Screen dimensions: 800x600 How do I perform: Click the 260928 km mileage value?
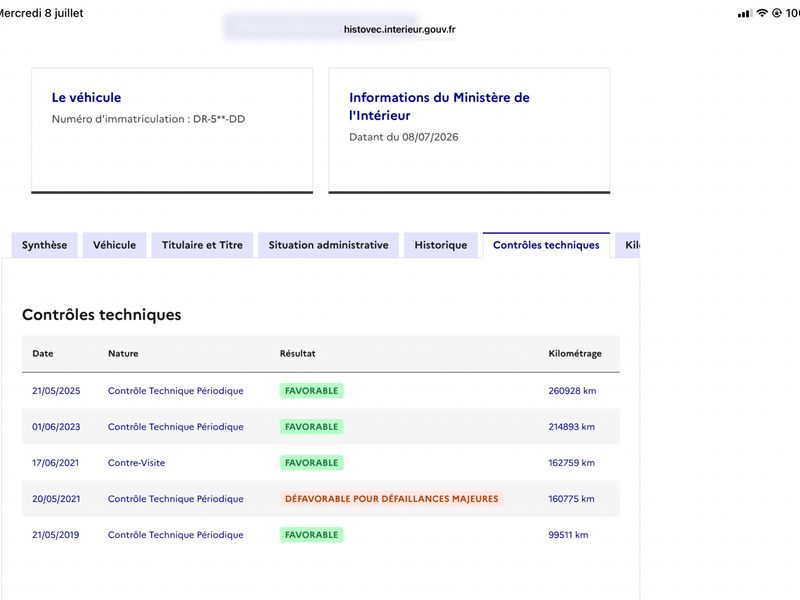point(572,391)
